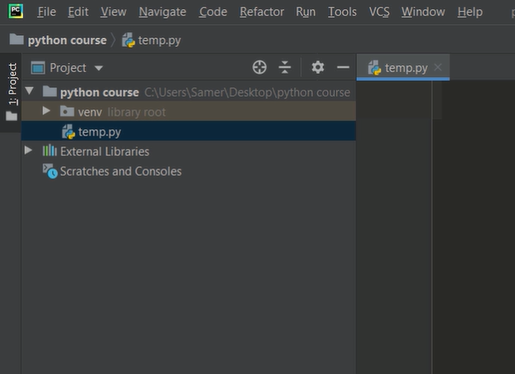Click temp.py breadcrumb in navigation bar
This screenshot has height=374, width=515.
[159, 40]
